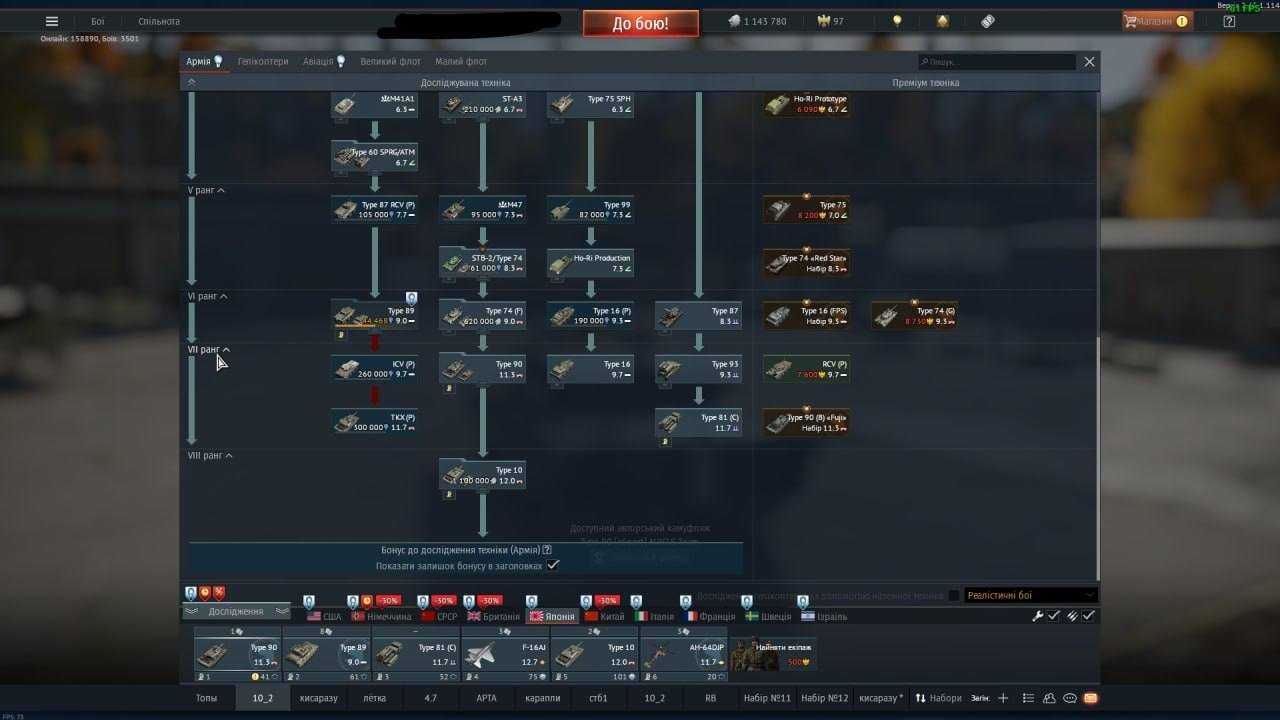Toggle checkbox left of Реалістичні бої dropdown
The width and height of the screenshot is (1280, 720).
pyautogui.click(x=954, y=595)
